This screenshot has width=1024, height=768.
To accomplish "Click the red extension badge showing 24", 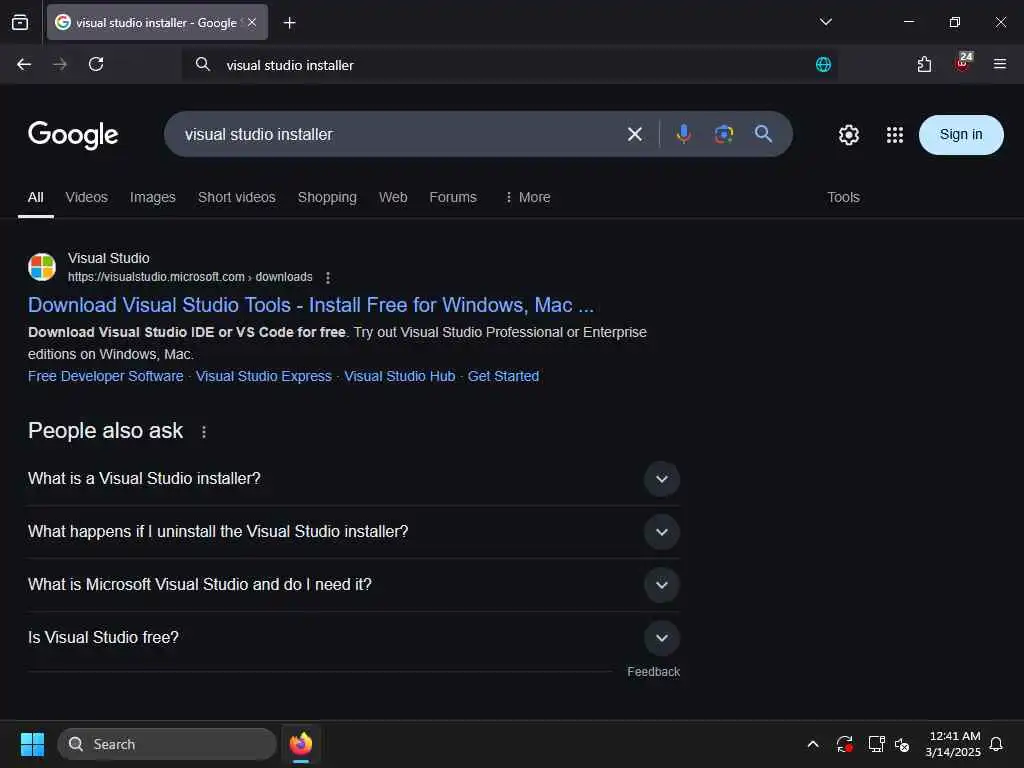I will [x=963, y=62].
